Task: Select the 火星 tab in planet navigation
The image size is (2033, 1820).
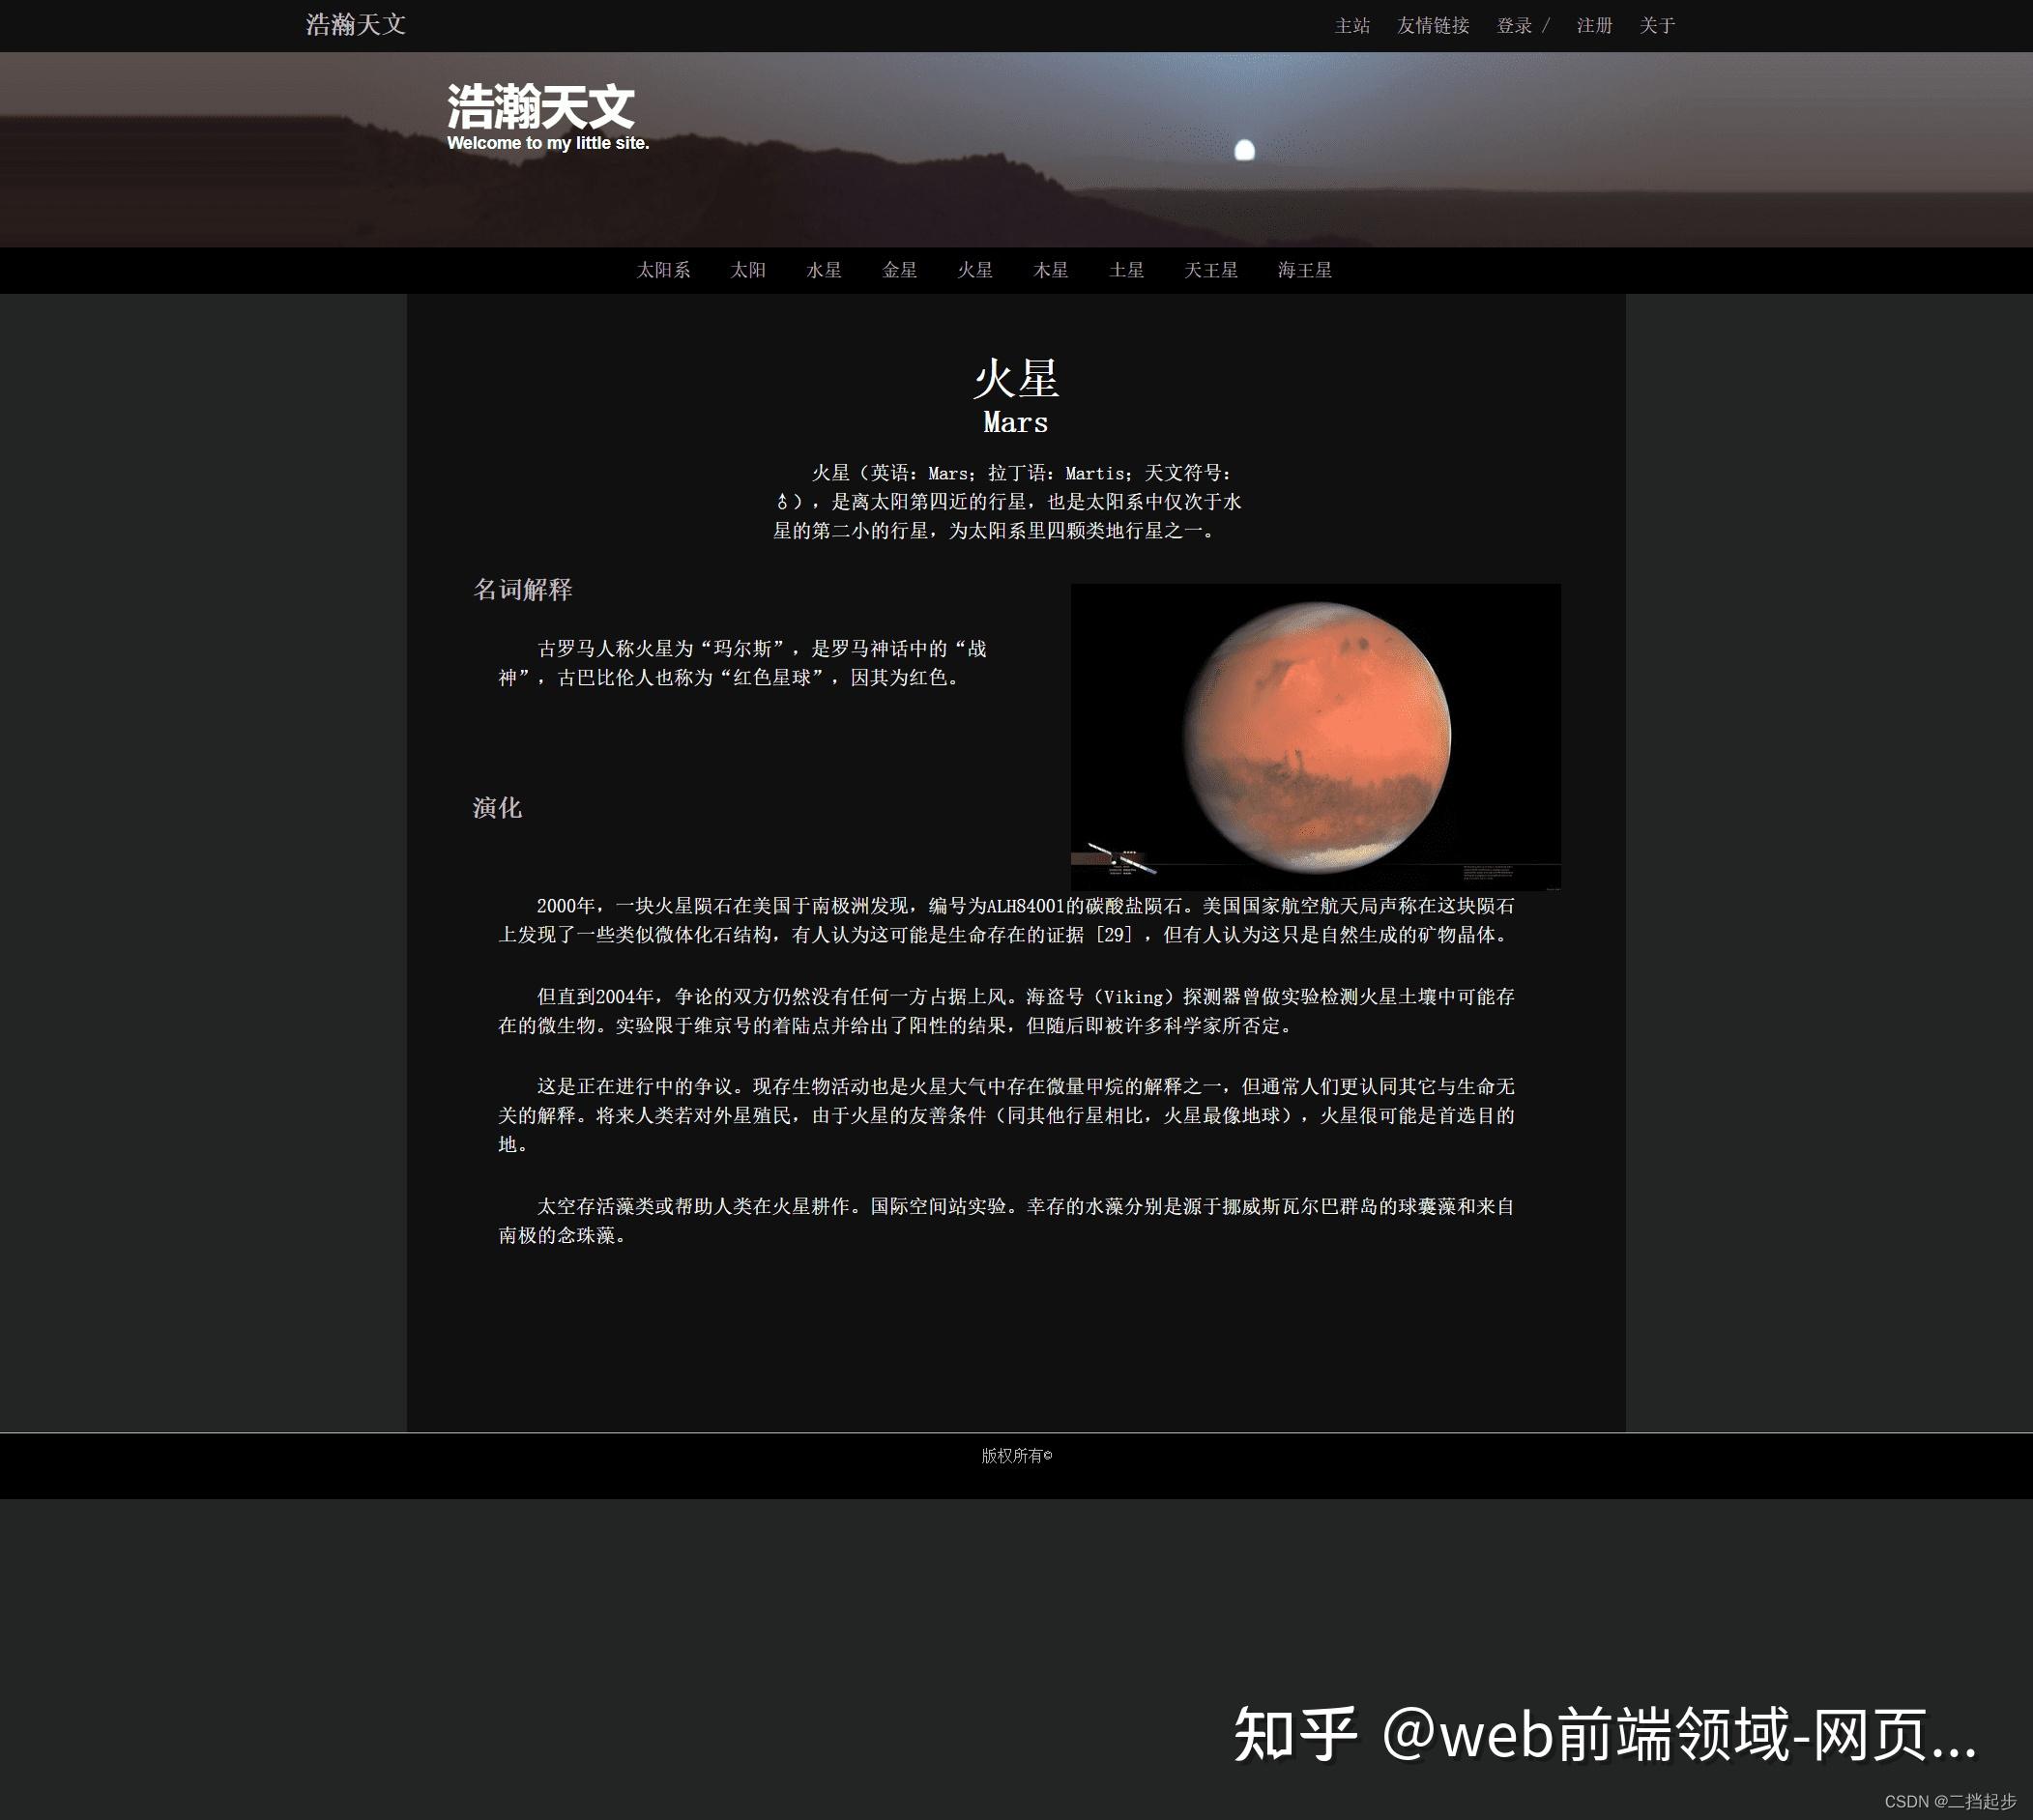Action: click(974, 270)
